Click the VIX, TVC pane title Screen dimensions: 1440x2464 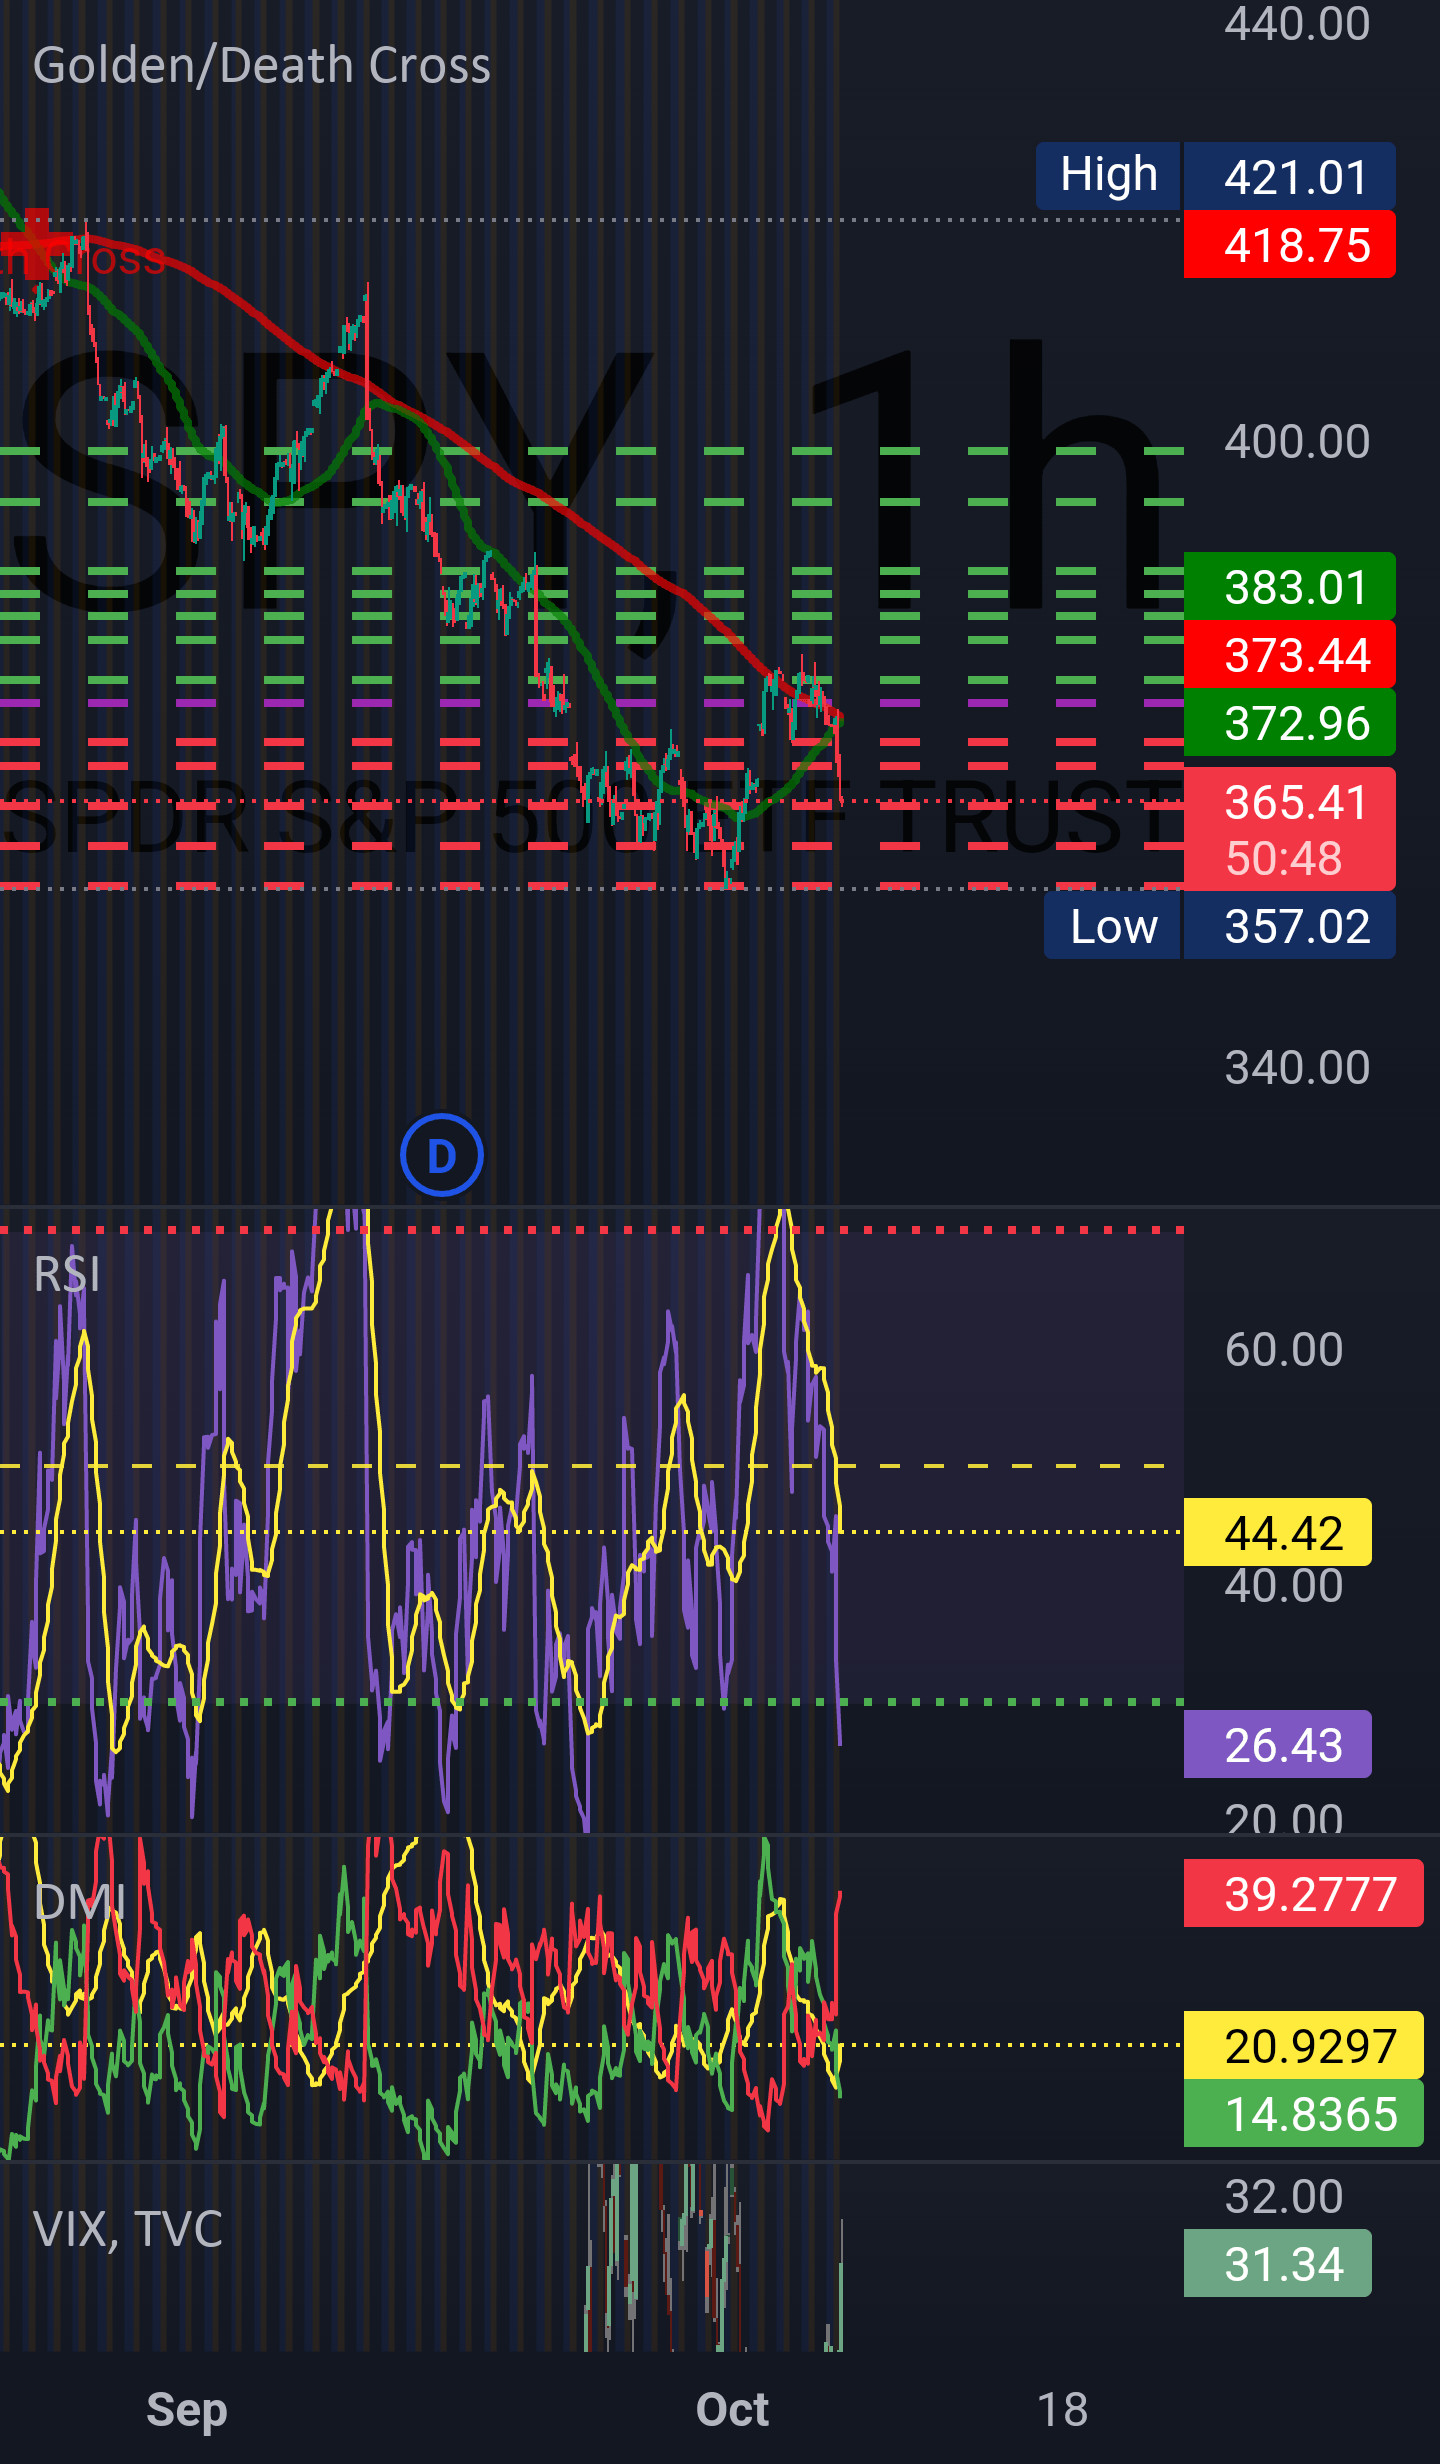[128, 2229]
